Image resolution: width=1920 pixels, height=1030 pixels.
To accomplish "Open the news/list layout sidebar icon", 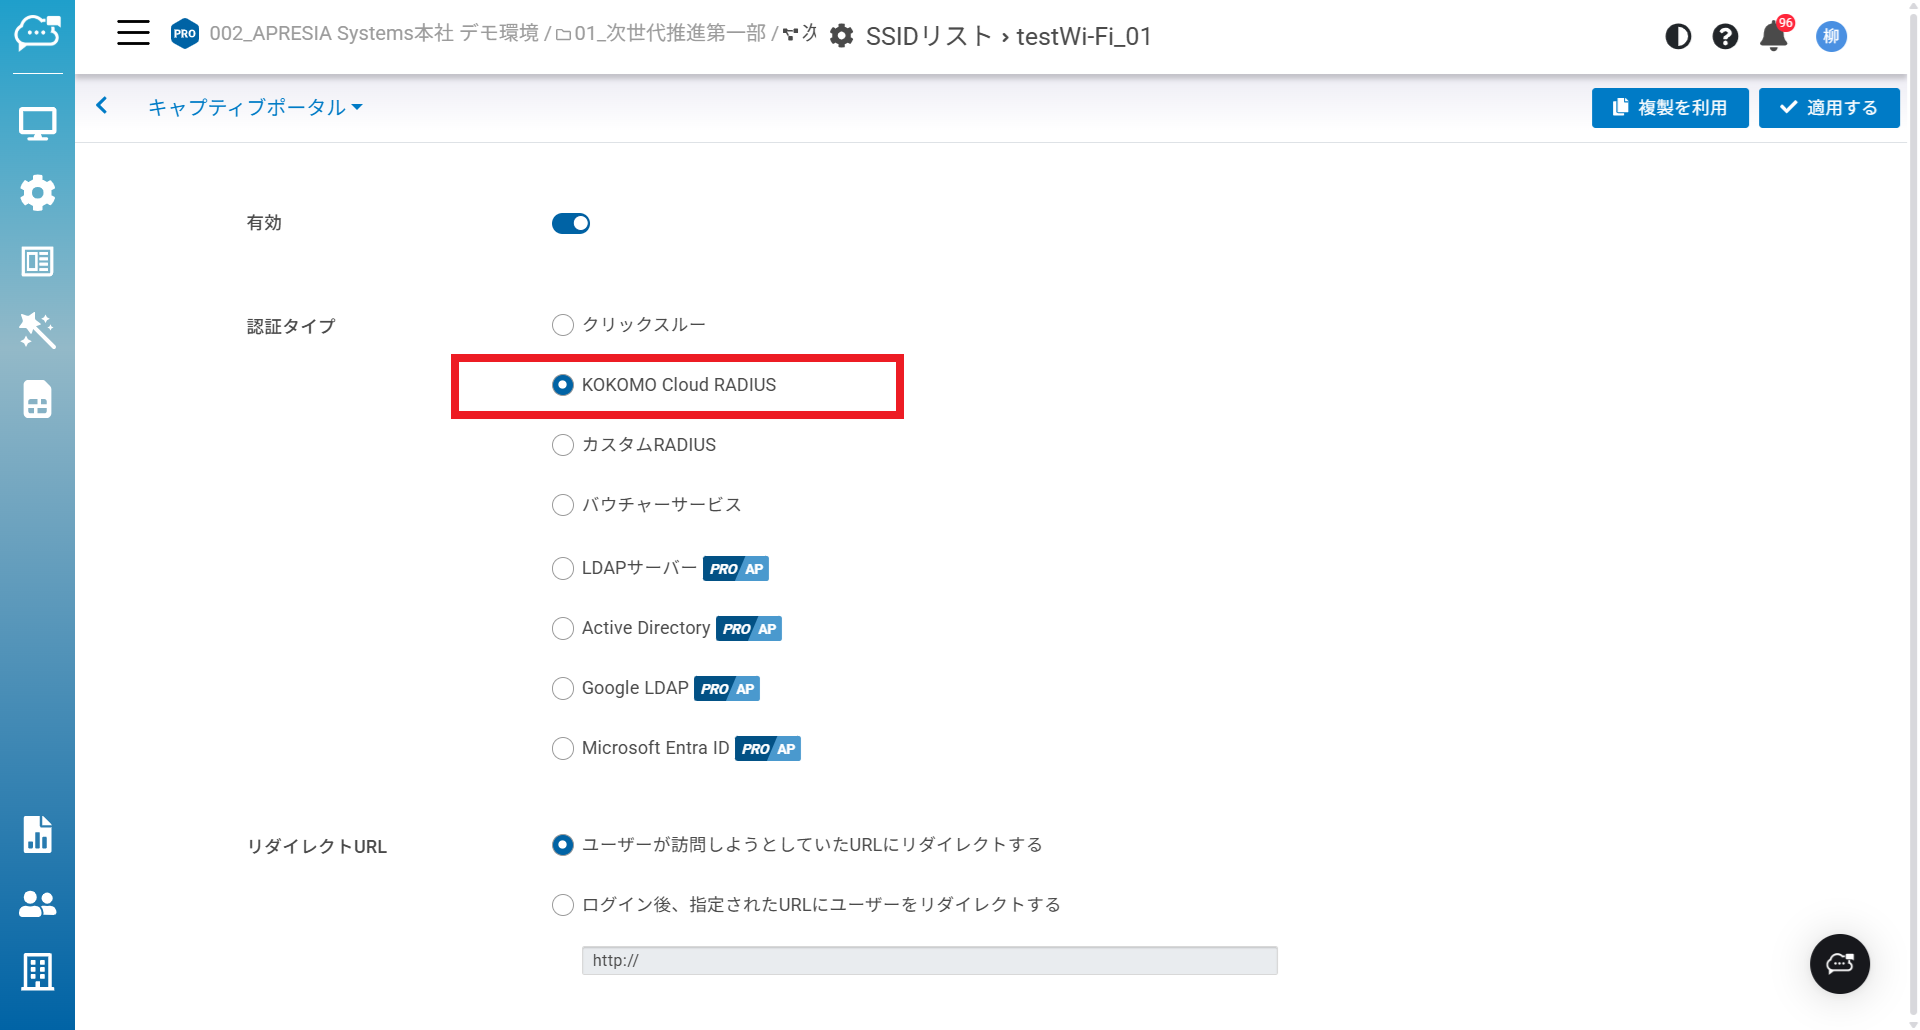I will [x=37, y=262].
